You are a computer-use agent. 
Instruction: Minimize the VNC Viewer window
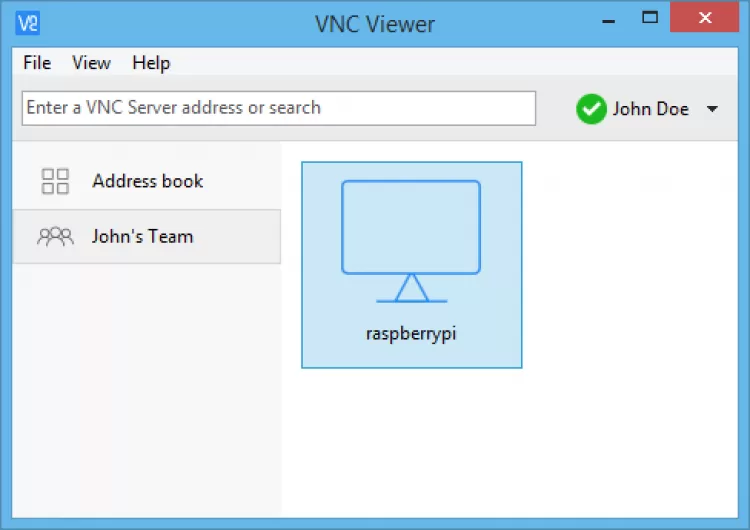[x=608, y=21]
